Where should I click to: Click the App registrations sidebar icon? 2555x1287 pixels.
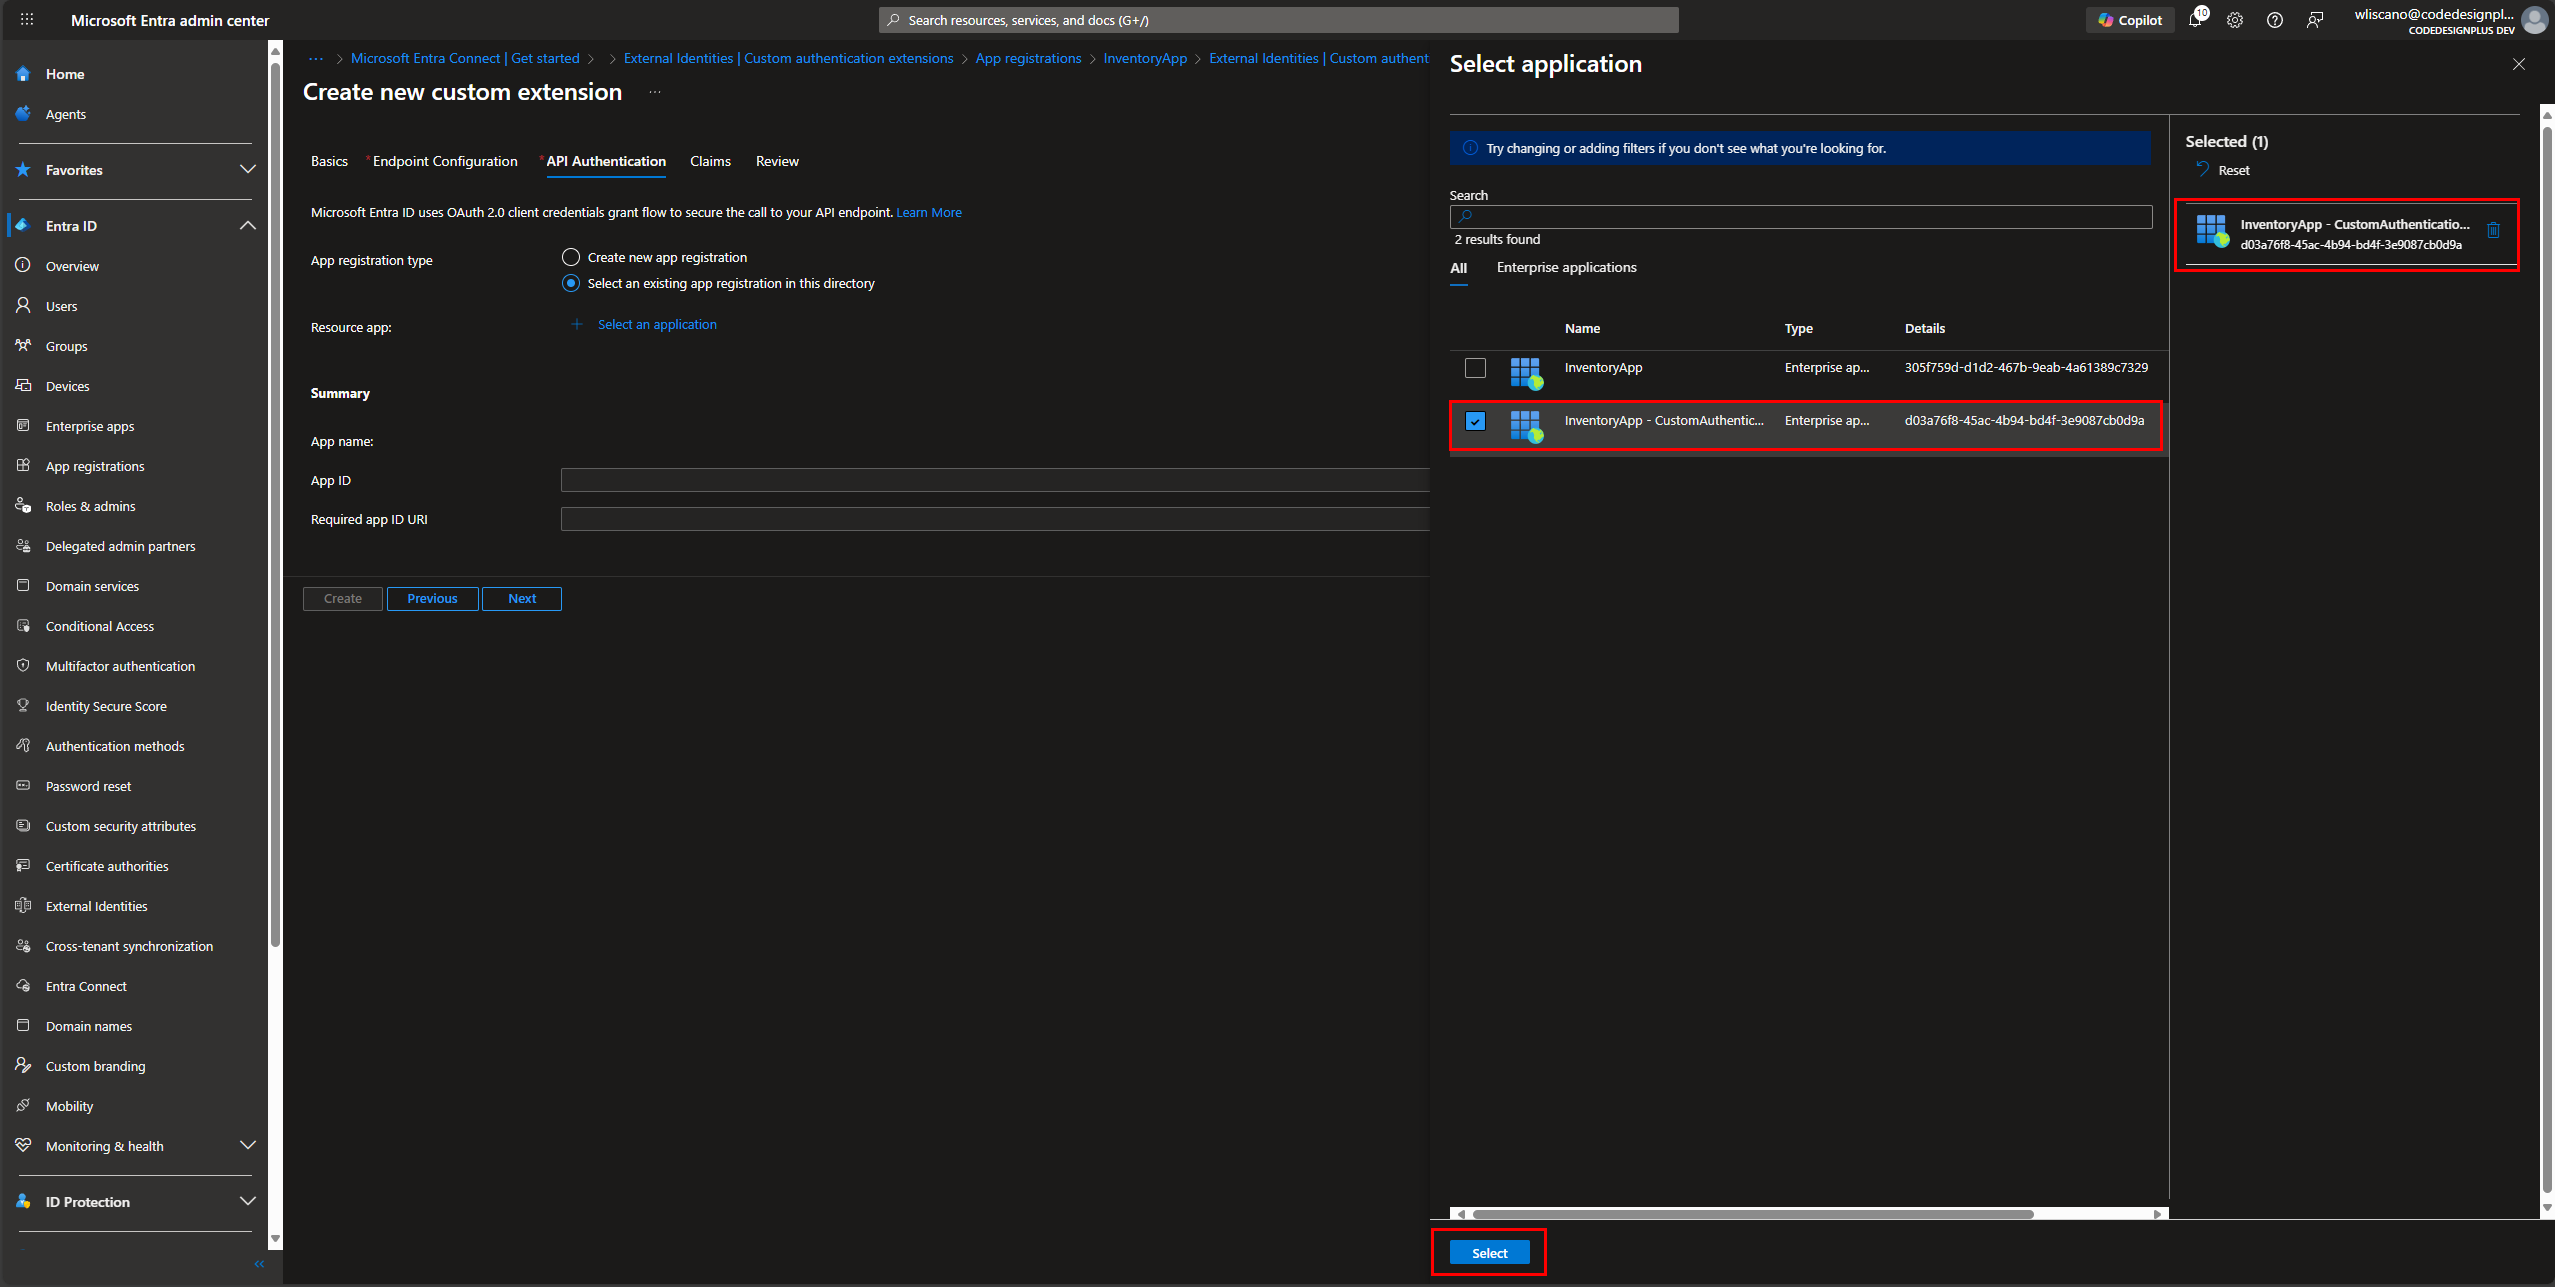tap(23, 466)
